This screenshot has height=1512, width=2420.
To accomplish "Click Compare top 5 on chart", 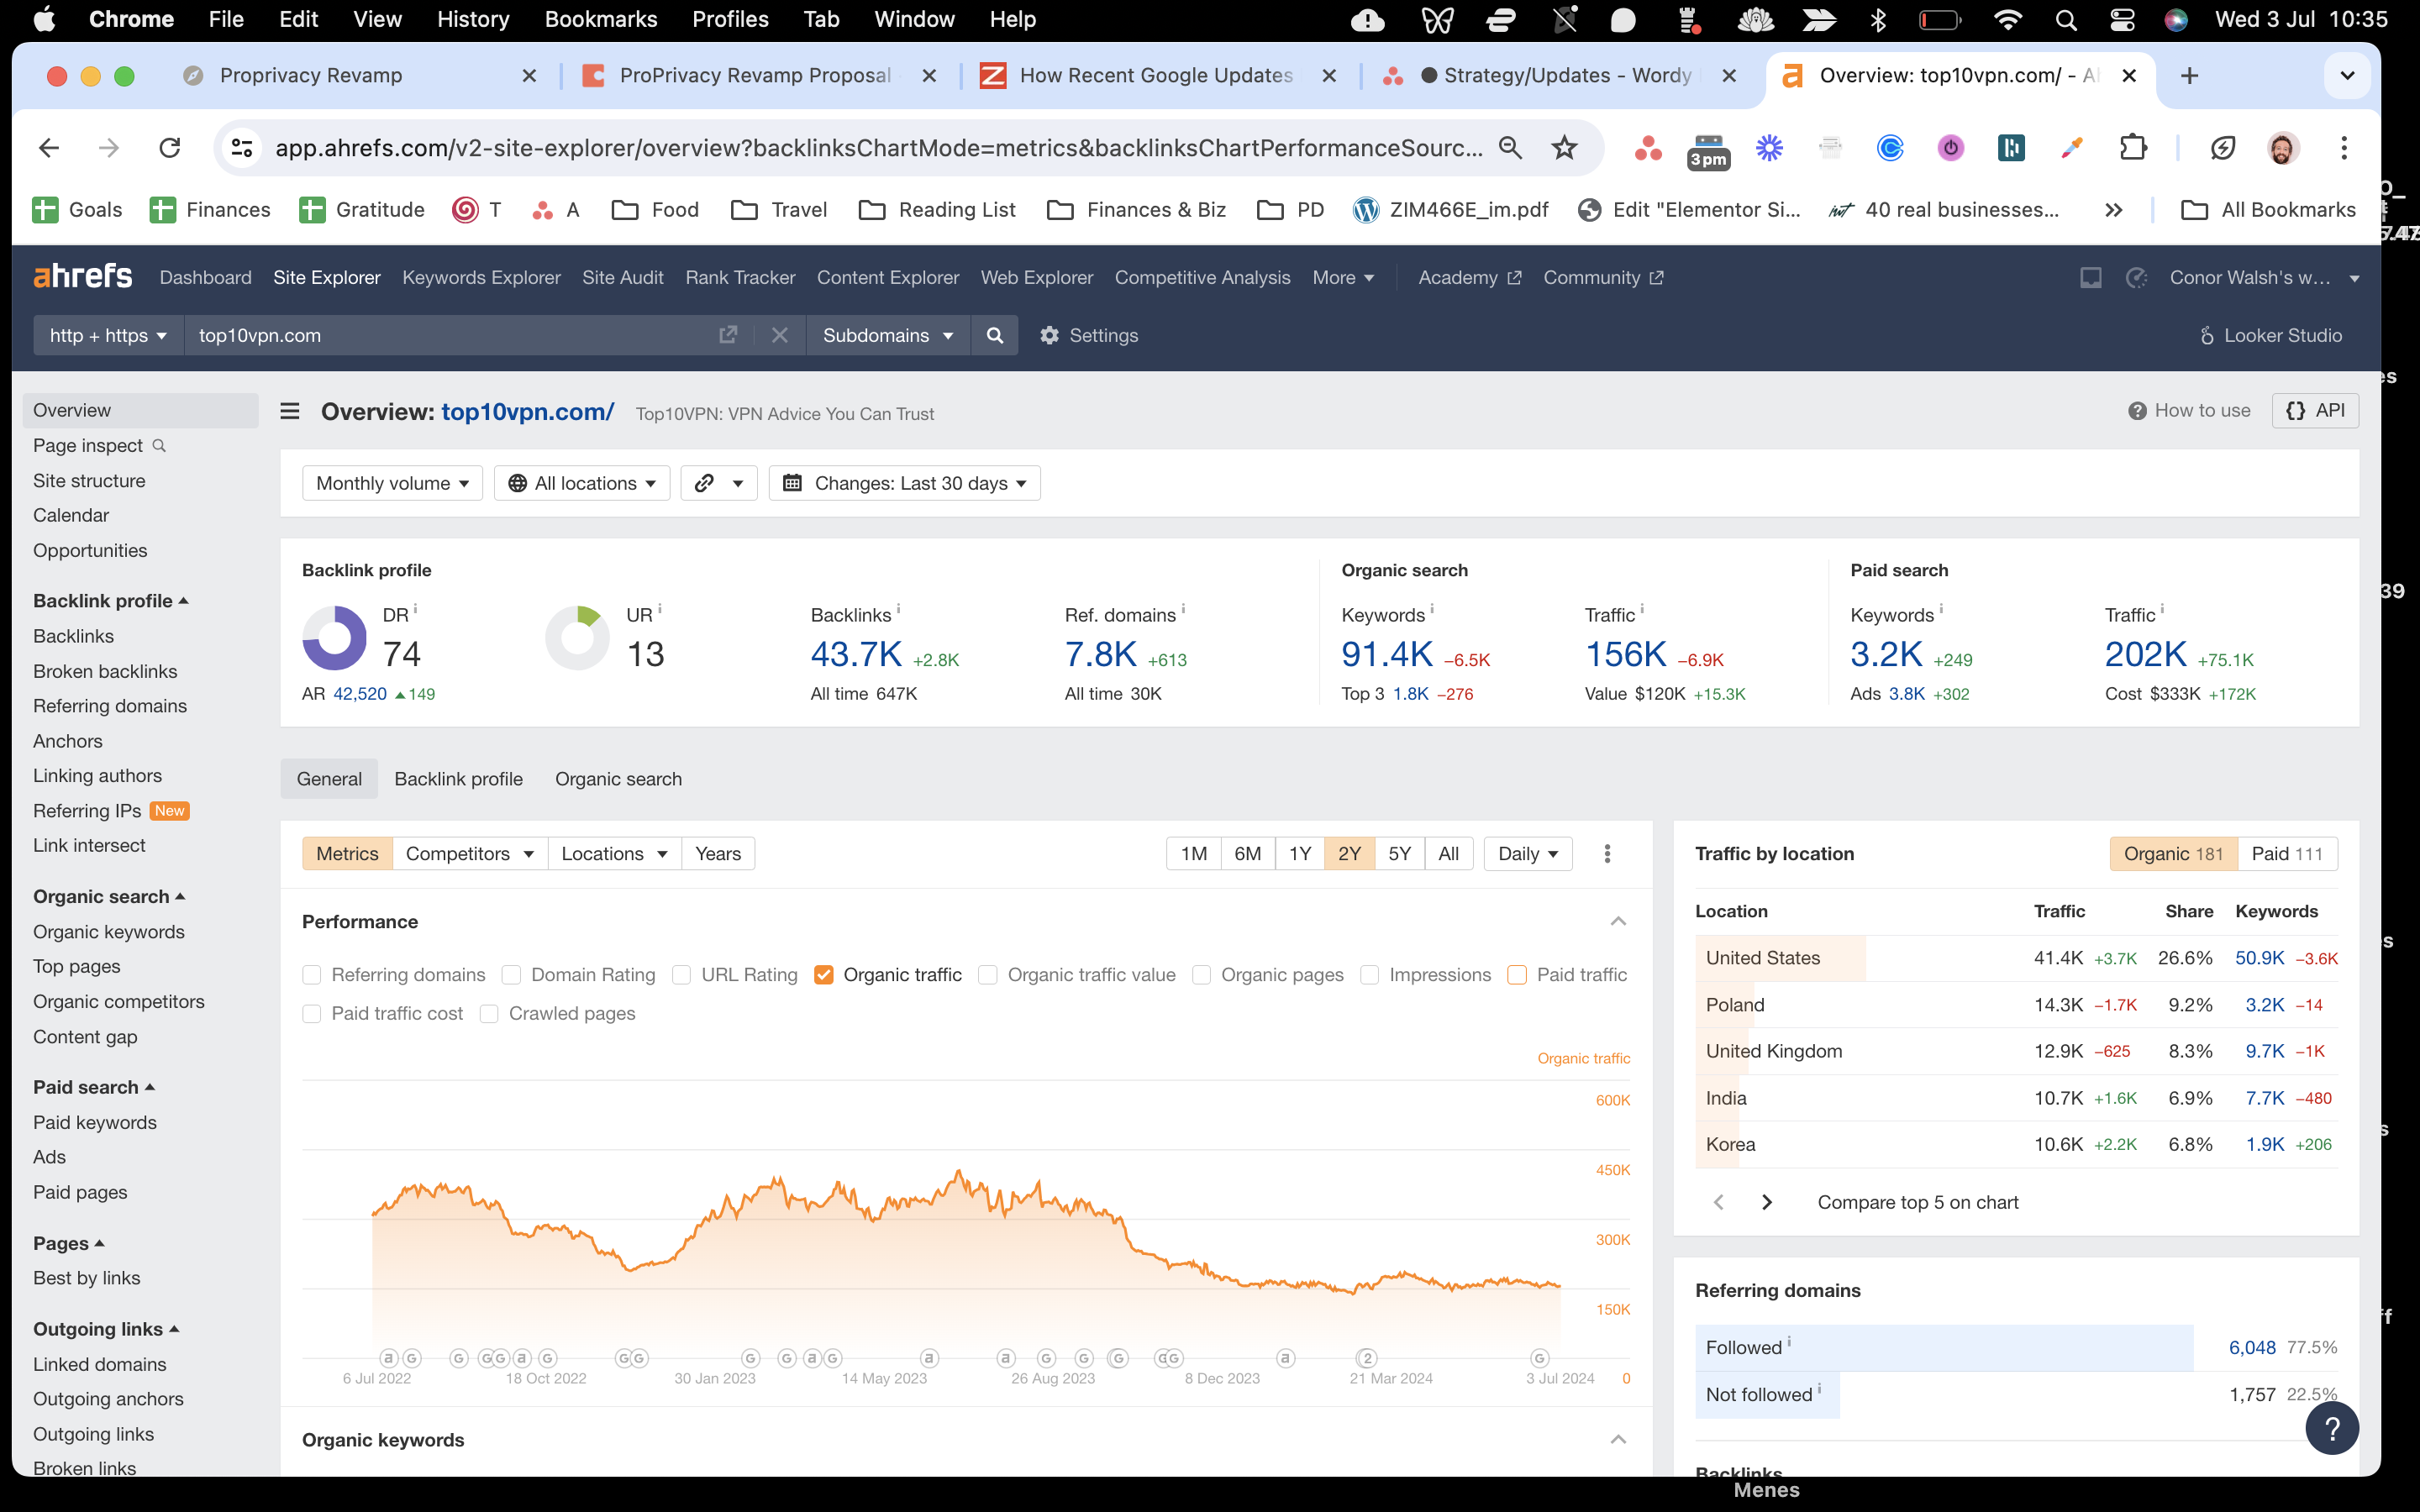I will 1917,1202.
